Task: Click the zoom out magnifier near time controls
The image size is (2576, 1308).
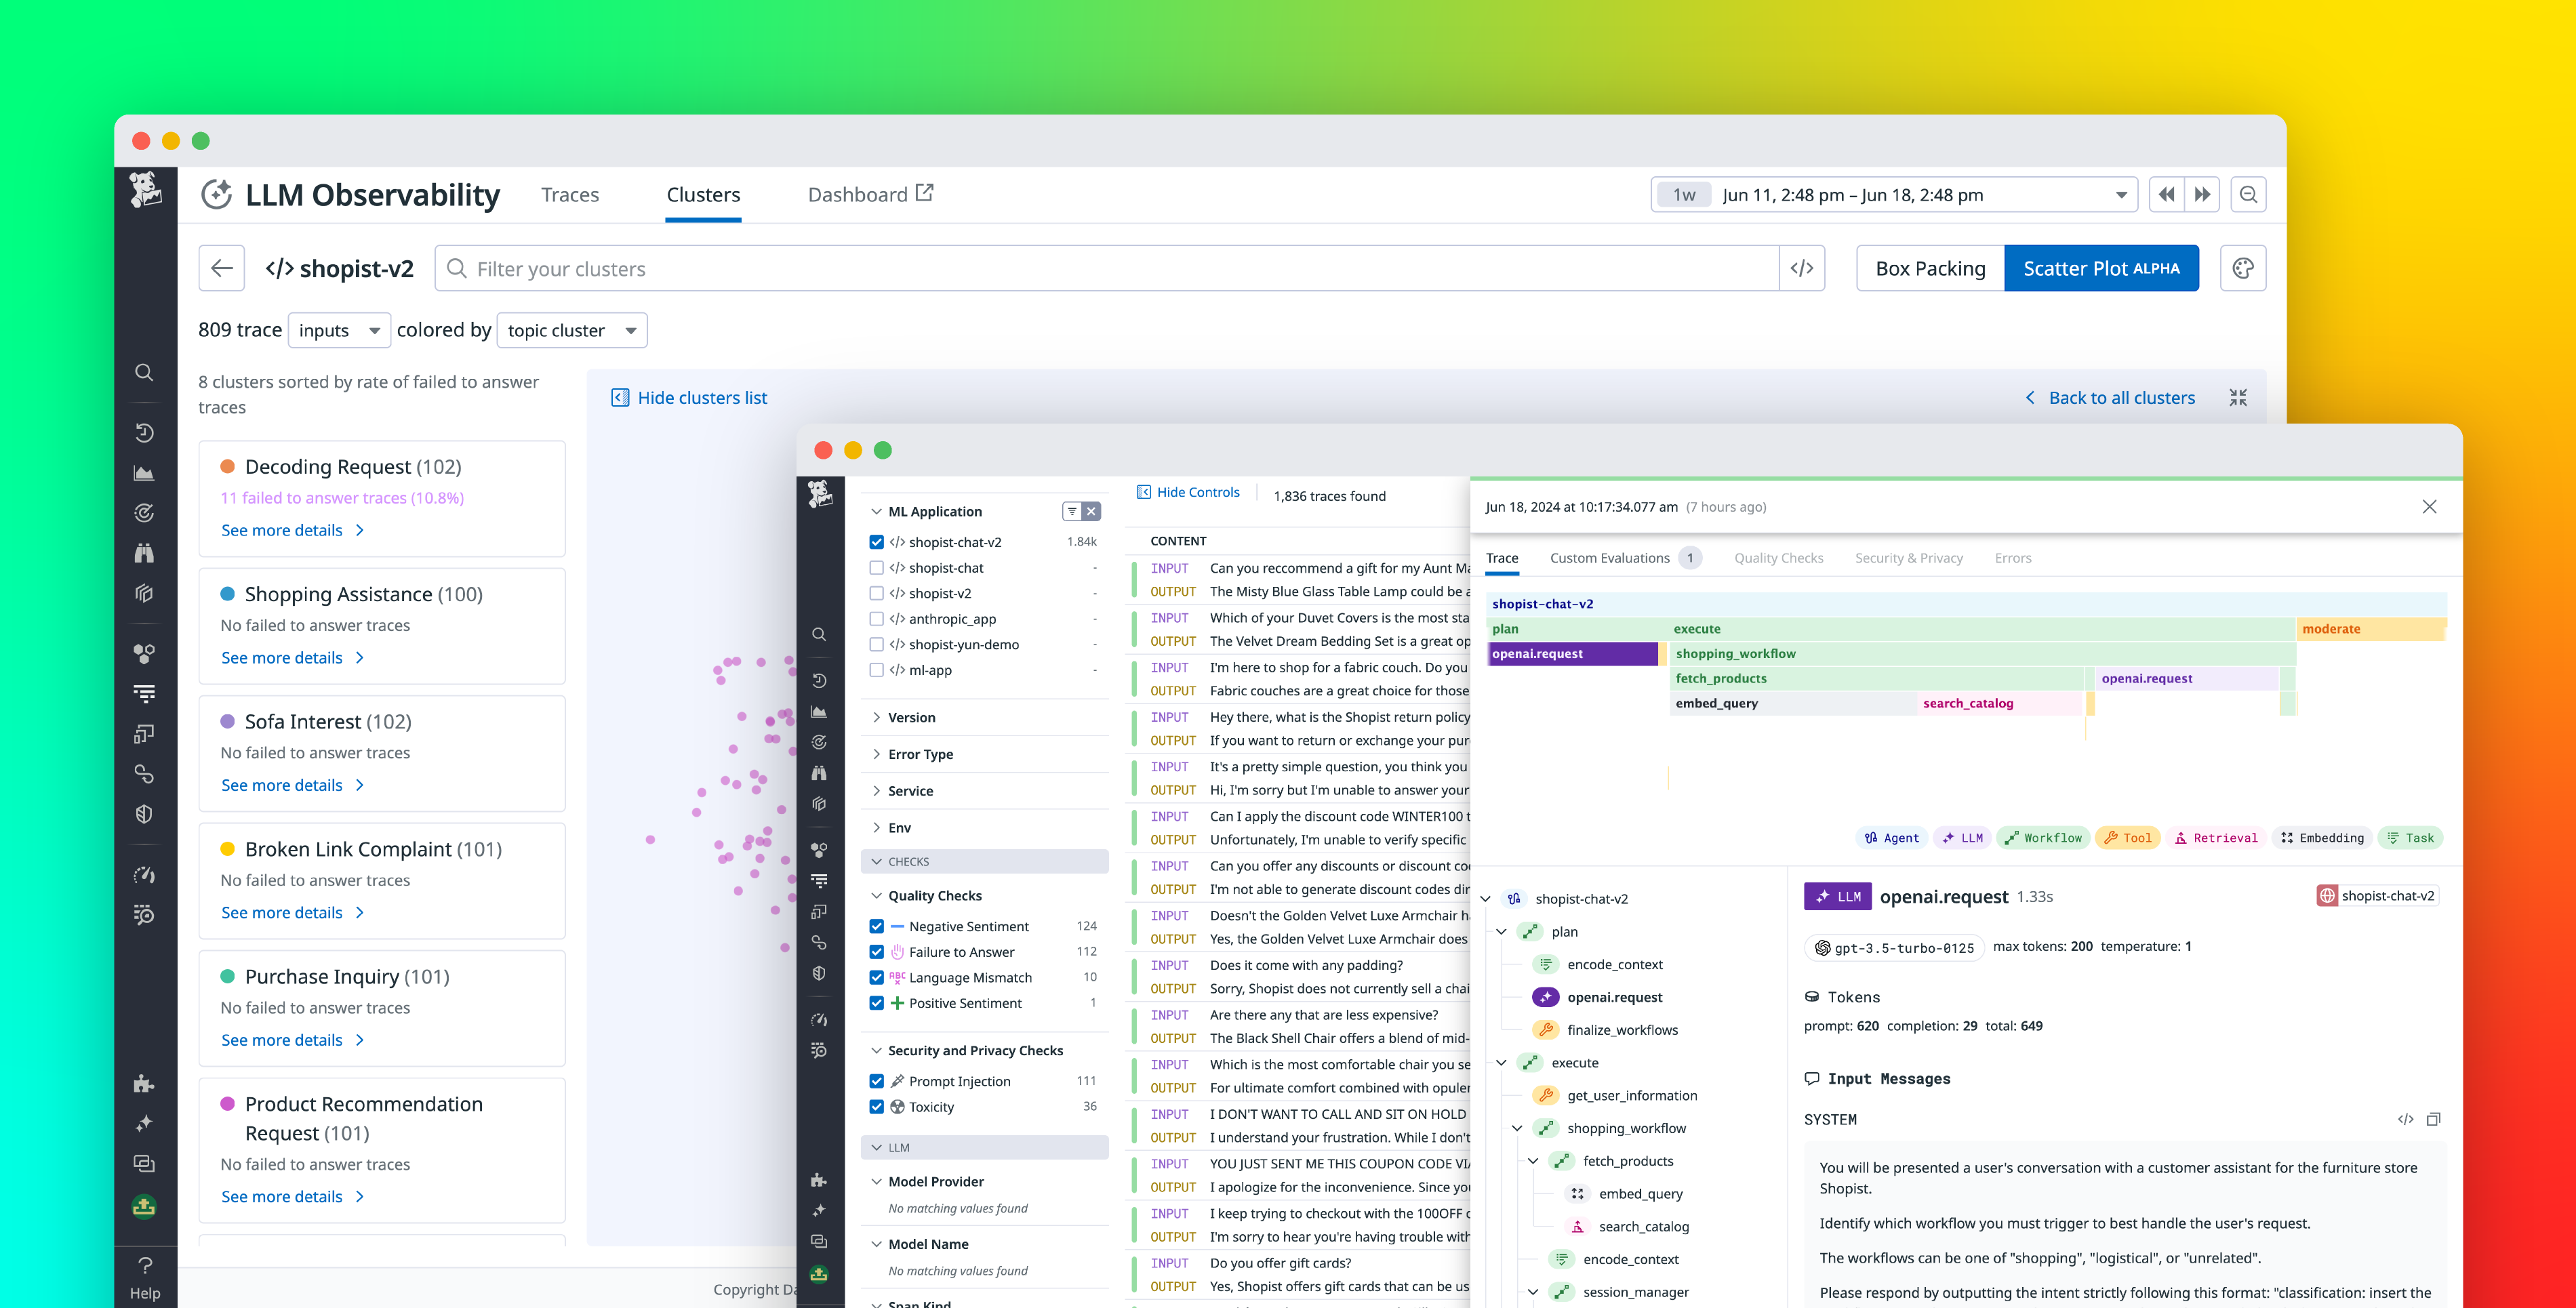Action: tap(2248, 194)
